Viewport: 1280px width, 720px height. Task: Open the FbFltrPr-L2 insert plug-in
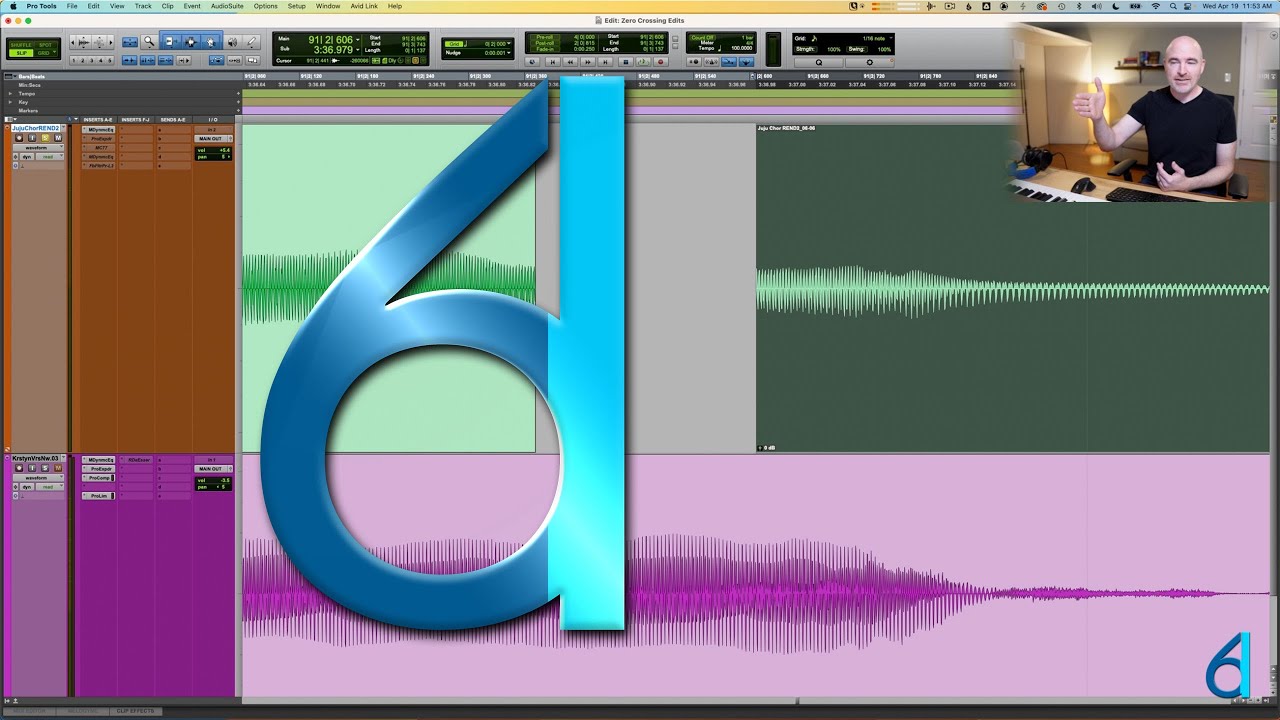click(100, 166)
